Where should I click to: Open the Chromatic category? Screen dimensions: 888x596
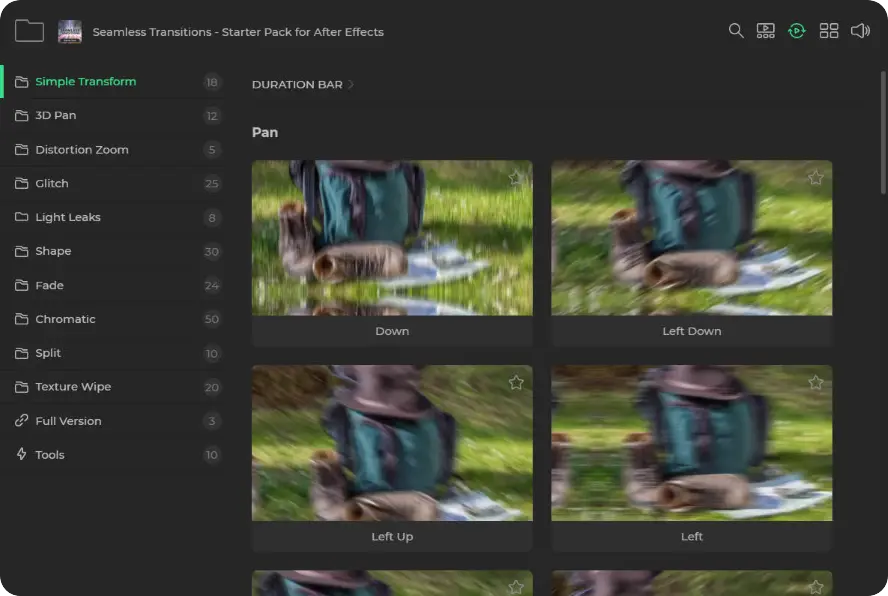pyautogui.click(x=112, y=319)
